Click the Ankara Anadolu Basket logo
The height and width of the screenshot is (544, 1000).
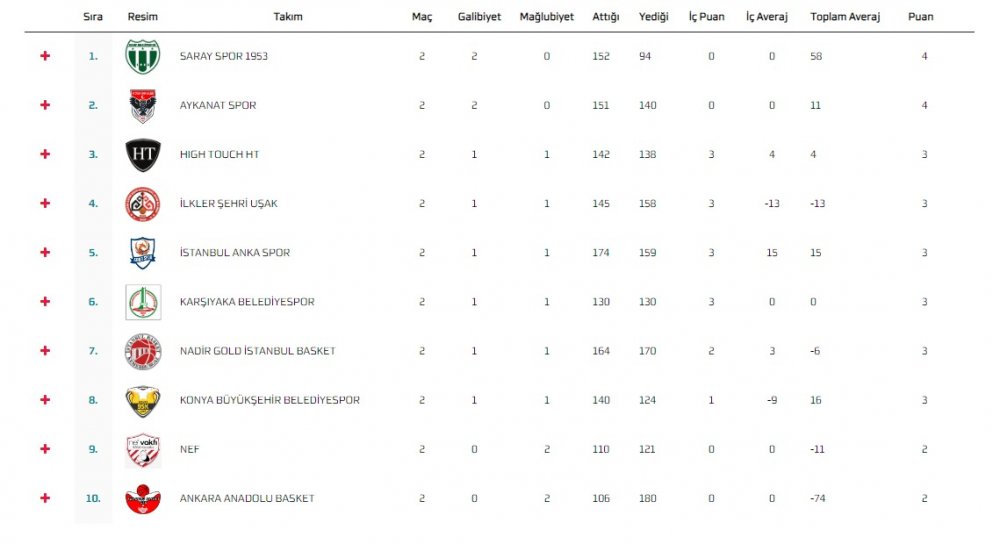pos(143,499)
